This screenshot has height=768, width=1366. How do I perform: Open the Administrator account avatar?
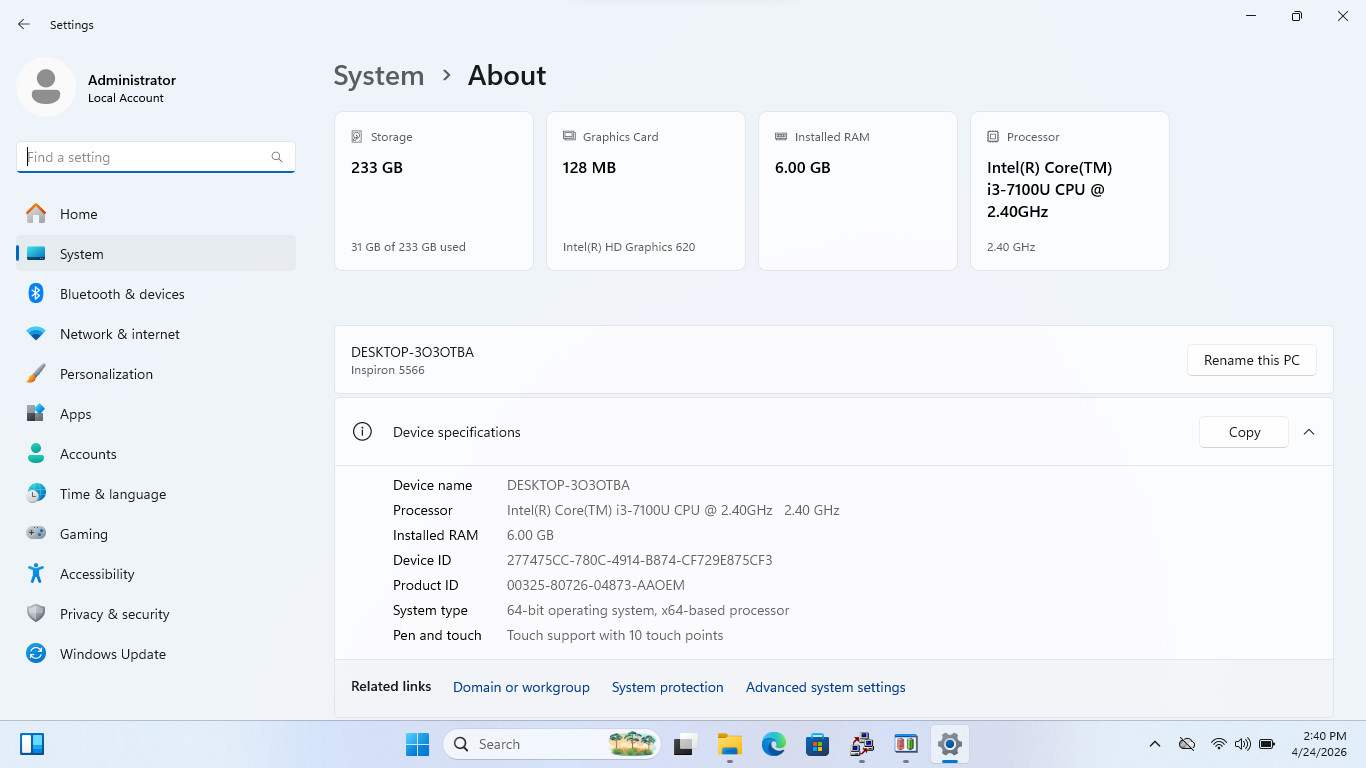tap(46, 87)
